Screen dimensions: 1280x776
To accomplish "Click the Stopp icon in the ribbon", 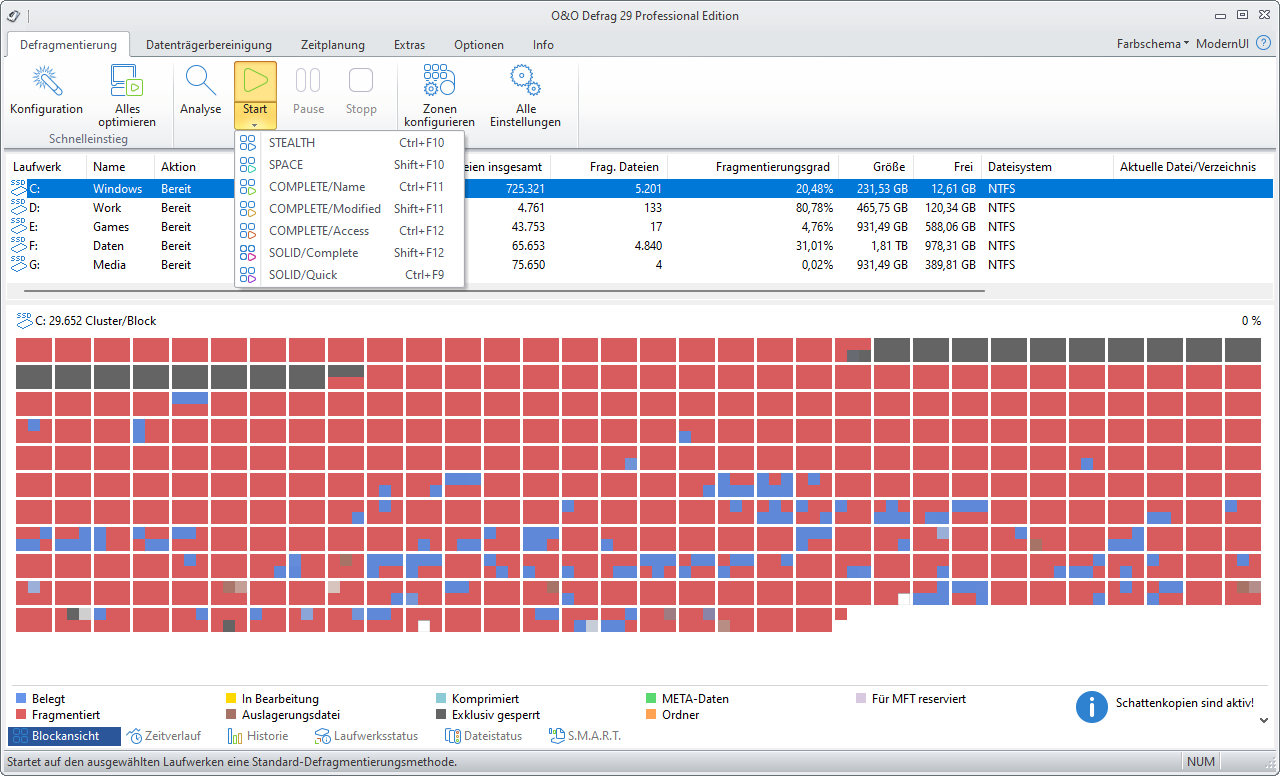I will tap(361, 81).
